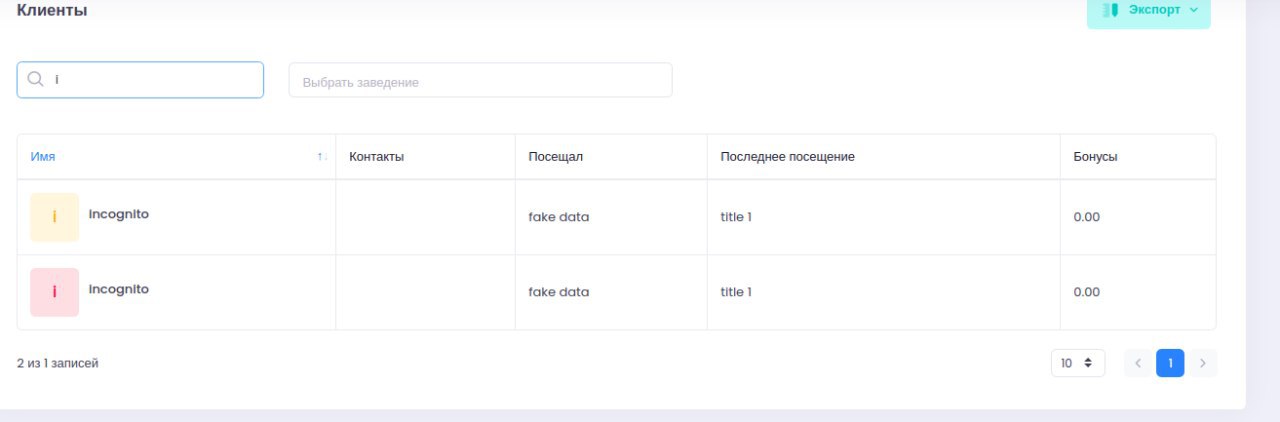Click the Контакты column header
Screen dimensions: 1280x422
click(x=376, y=157)
